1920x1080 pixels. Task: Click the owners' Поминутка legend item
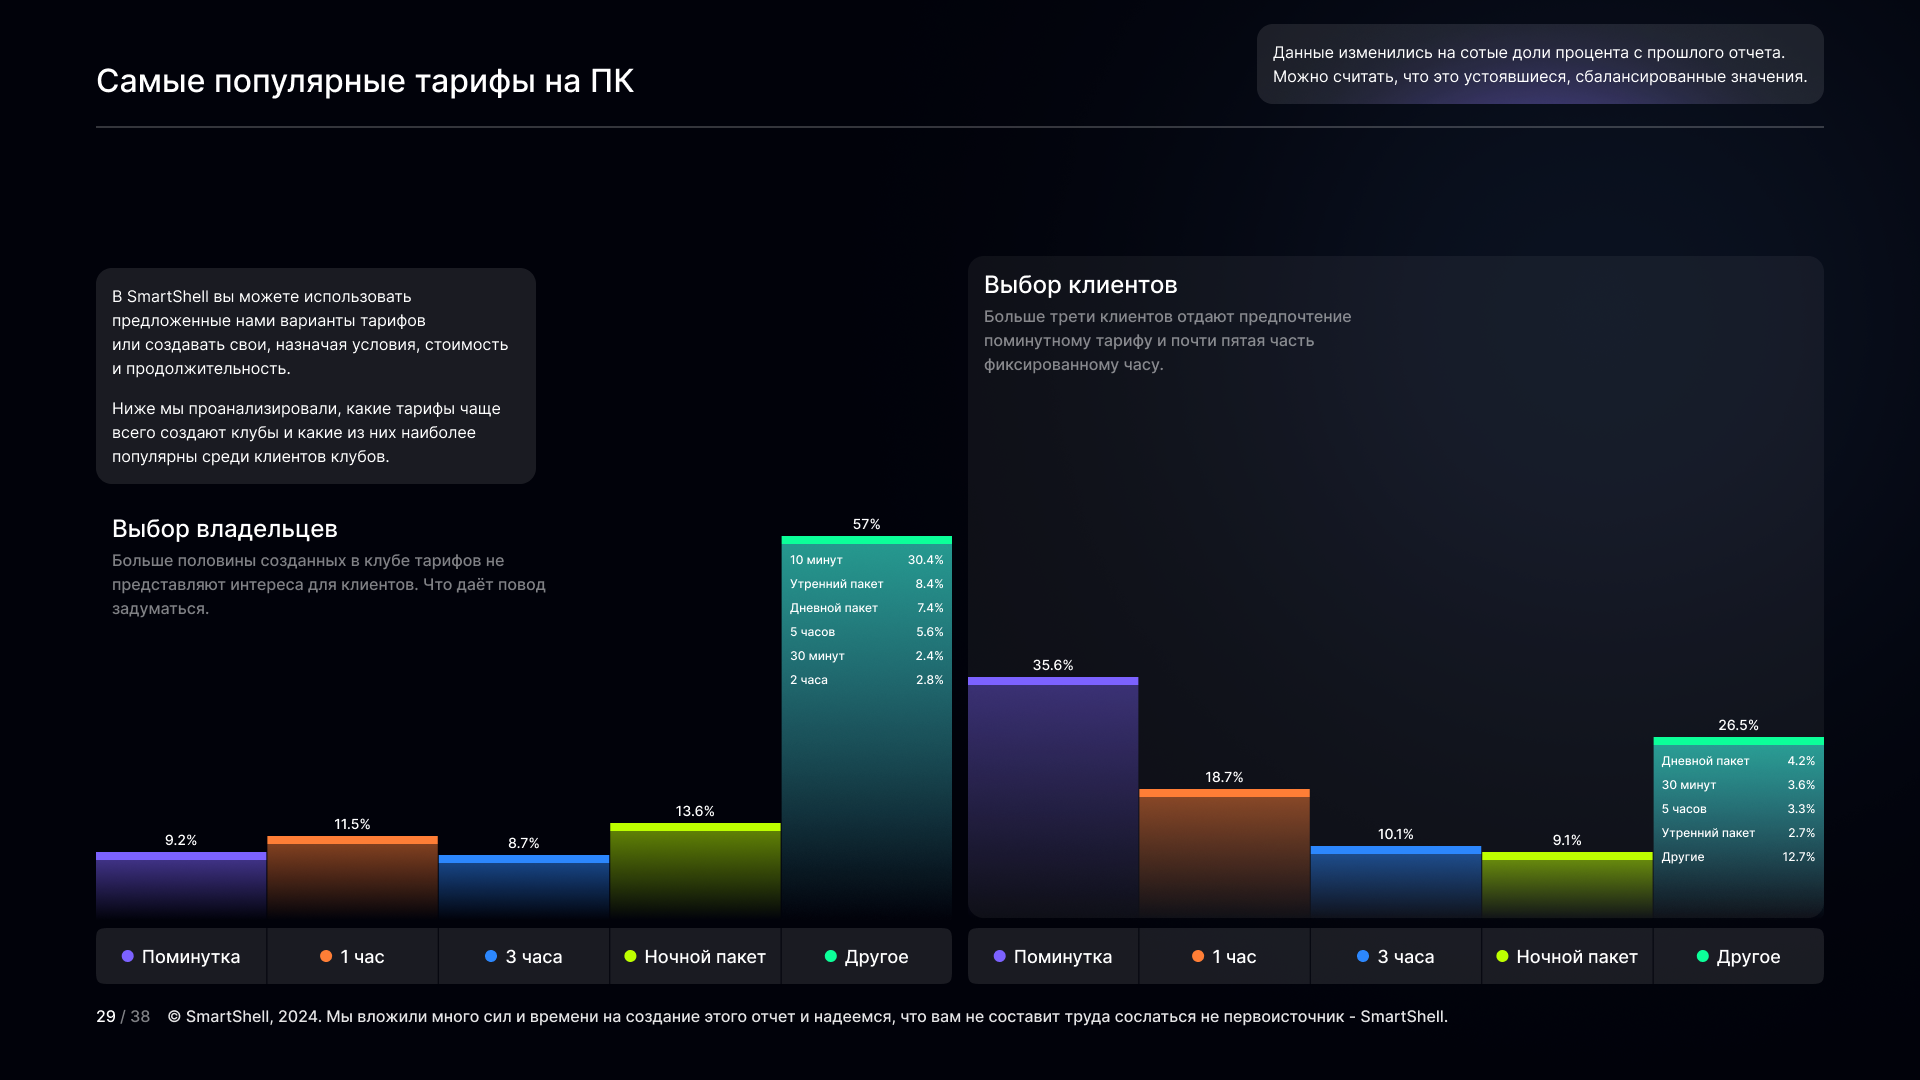pos(181,956)
